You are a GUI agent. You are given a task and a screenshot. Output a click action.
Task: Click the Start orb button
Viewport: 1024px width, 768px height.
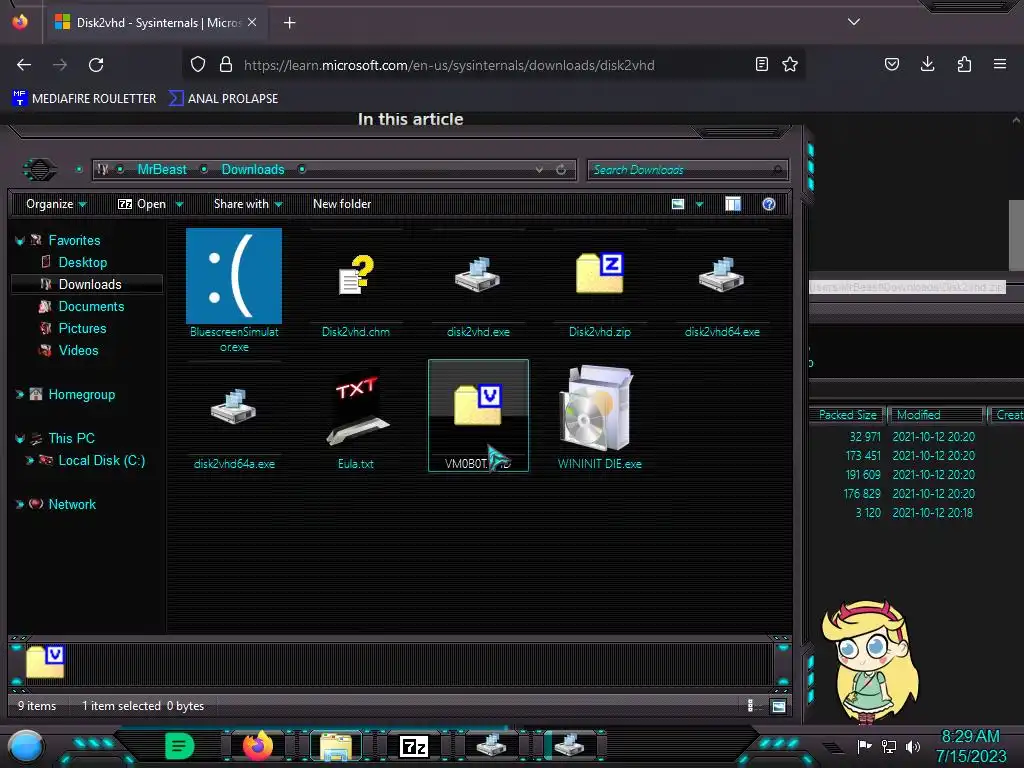[25, 747]
